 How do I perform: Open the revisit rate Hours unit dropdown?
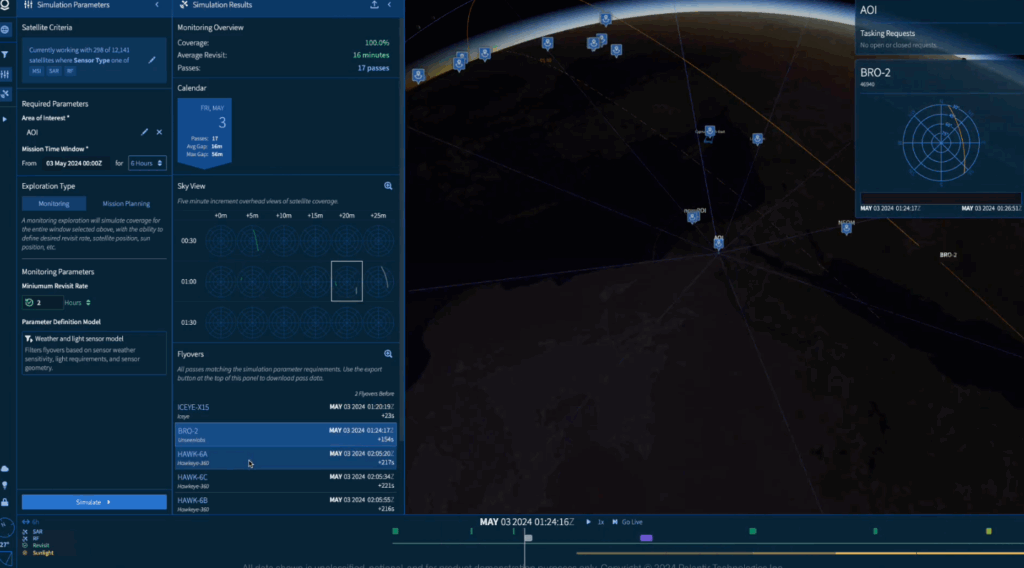(78, 302)
